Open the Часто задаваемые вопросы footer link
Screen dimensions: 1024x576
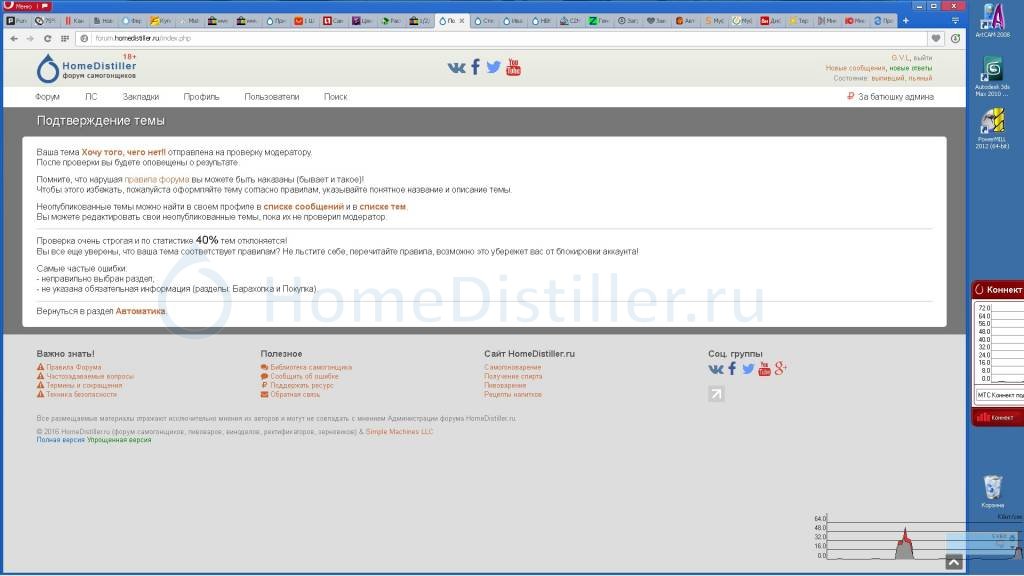[x=89, y=376]
